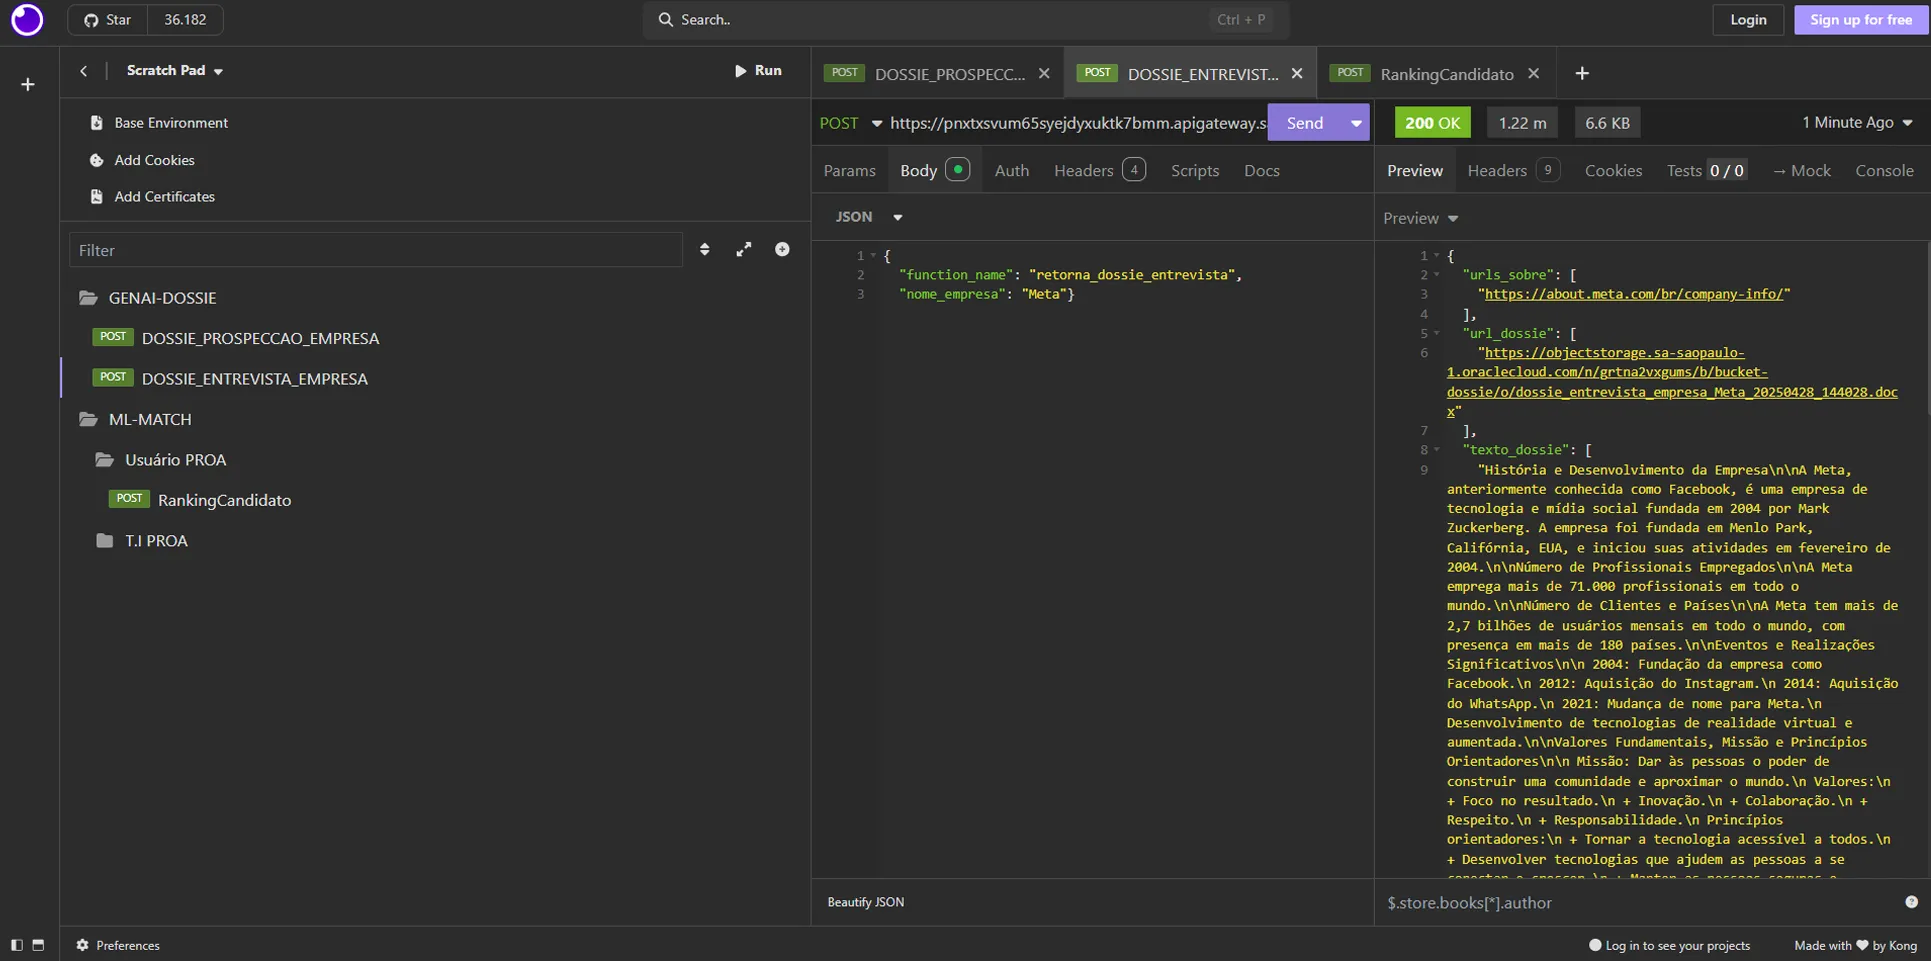Click the Filter input field
This screenshot has width=1931, height=961.
point(376,250)
